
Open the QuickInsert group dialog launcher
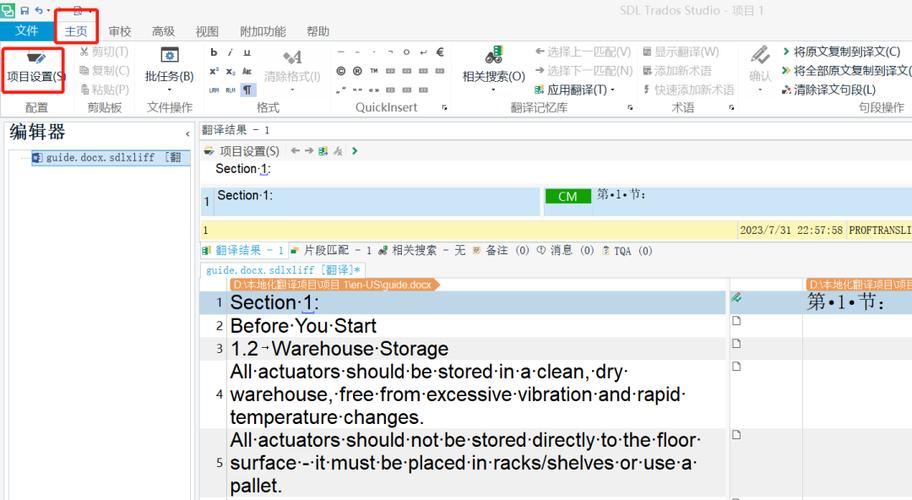point(444,108)
